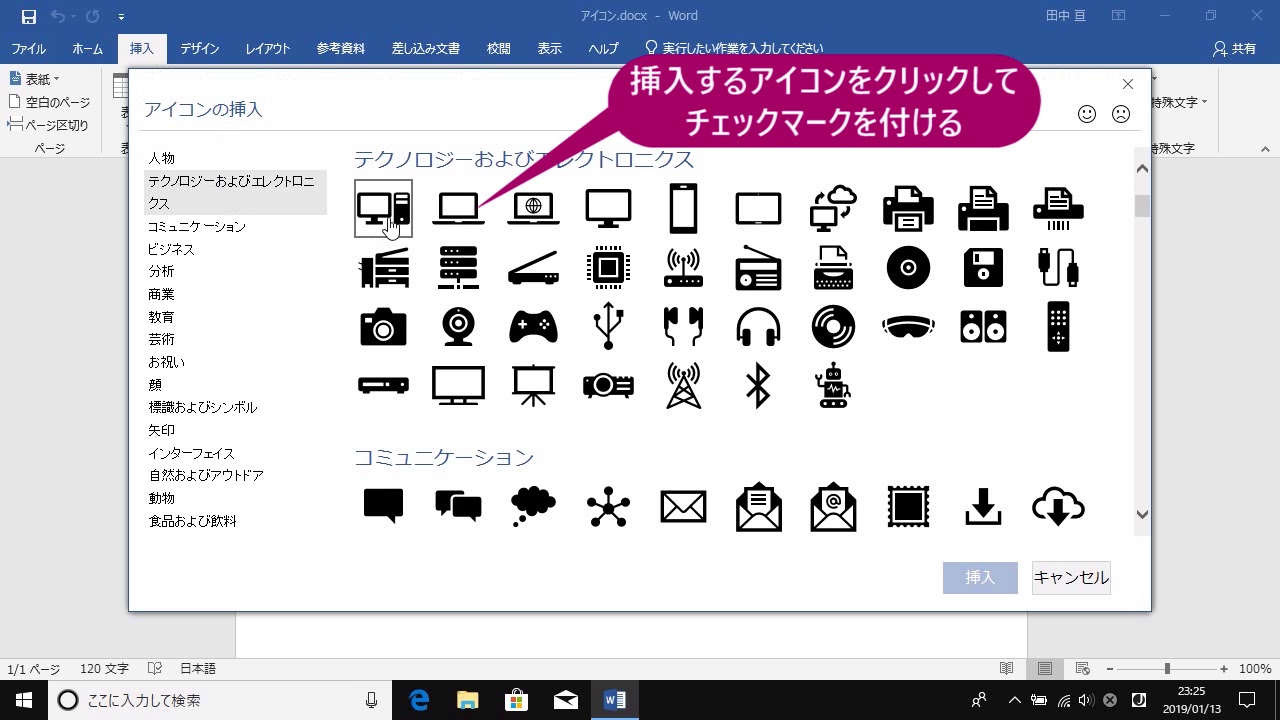Select the desktop computer icon
1280x720 pixels.
[x=383, y=209]
